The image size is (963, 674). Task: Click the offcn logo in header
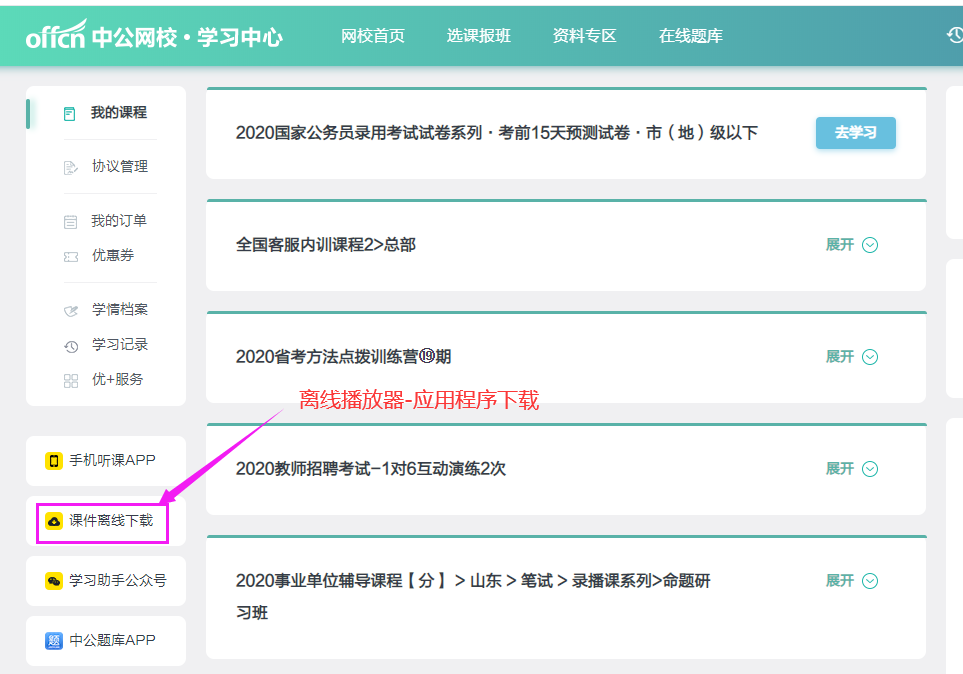point(57,36)
